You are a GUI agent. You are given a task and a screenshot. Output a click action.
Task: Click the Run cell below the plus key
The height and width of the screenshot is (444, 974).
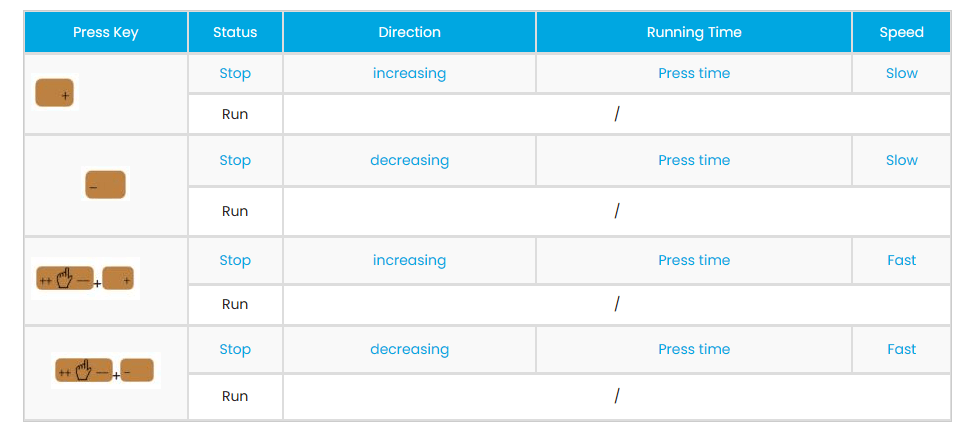[x=235, y=114]
